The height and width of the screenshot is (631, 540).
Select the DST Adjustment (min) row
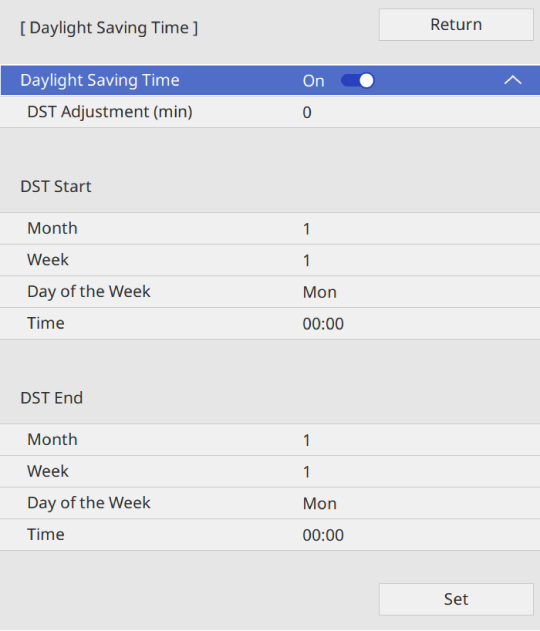(x=270, y=112)
